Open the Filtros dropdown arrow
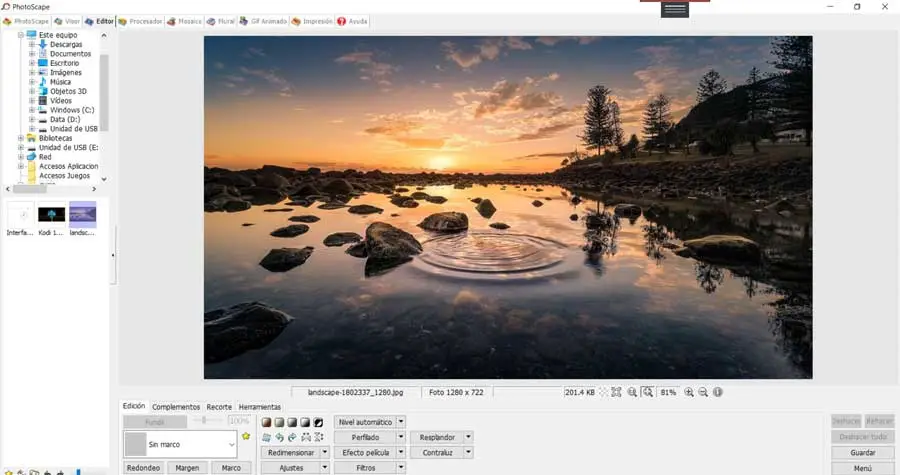 coord(401,468)
